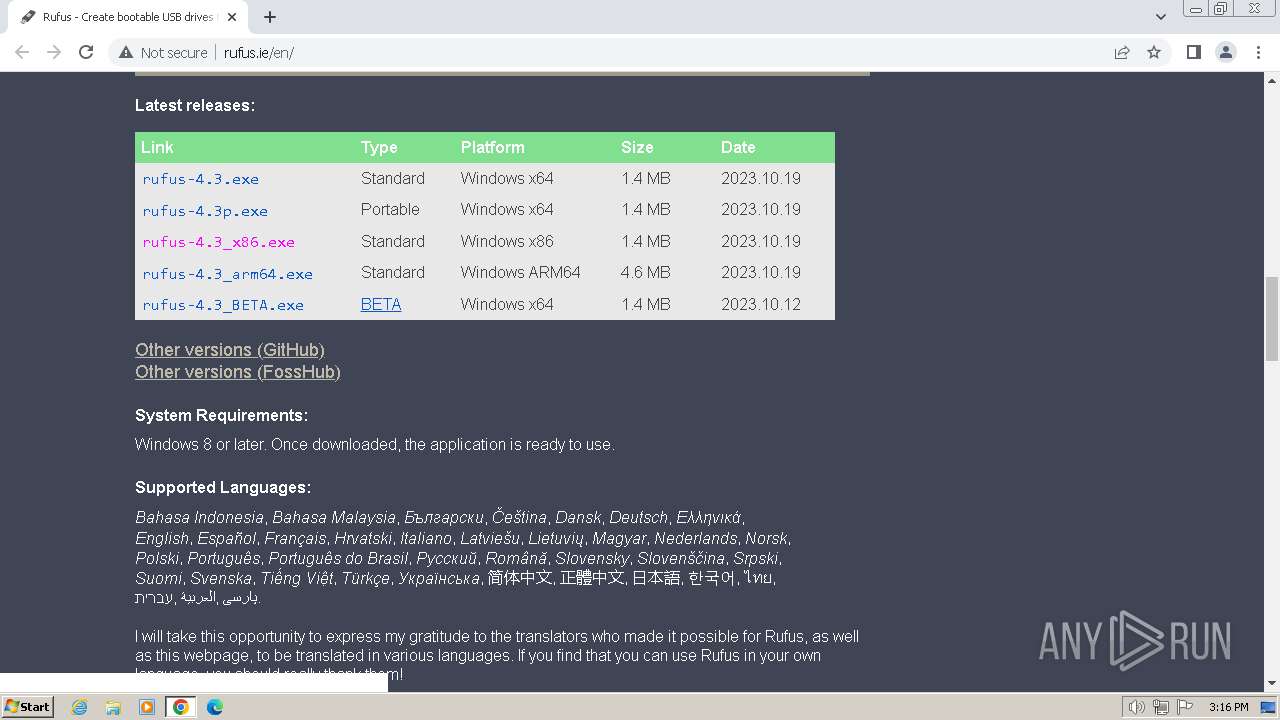The image size is (1280, 720).
Task: Click the Latest releases heading
Action: point(195,105)
